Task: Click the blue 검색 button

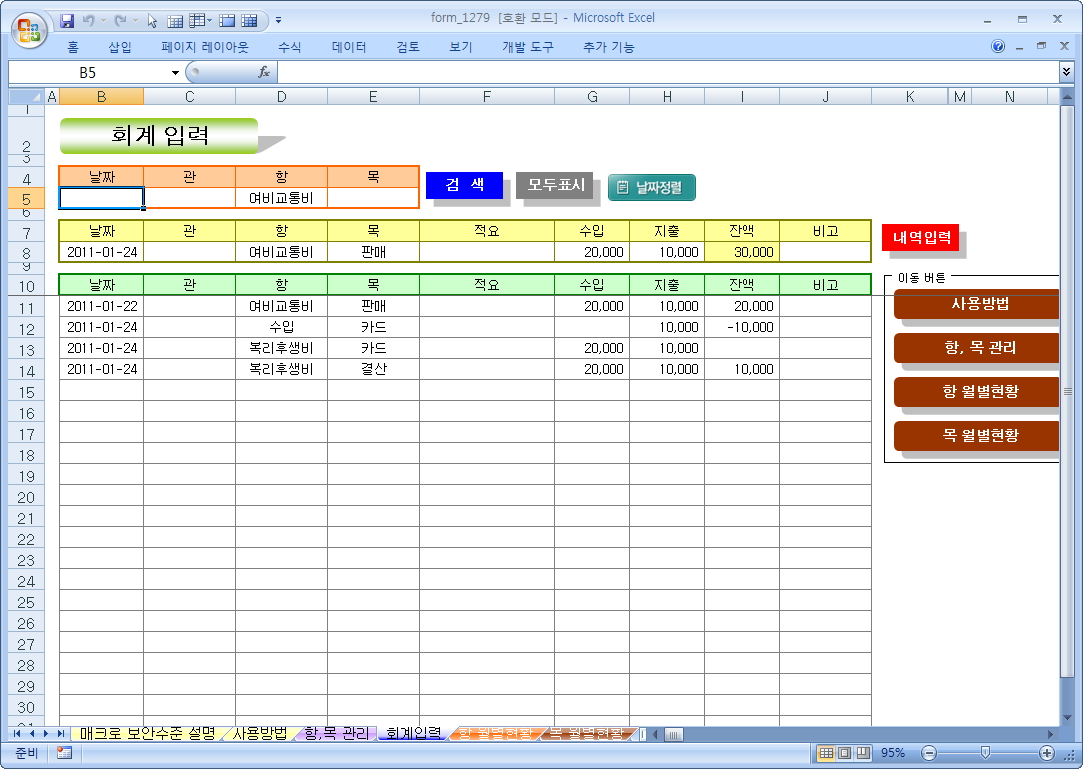Action: click(x=464, y=185)
